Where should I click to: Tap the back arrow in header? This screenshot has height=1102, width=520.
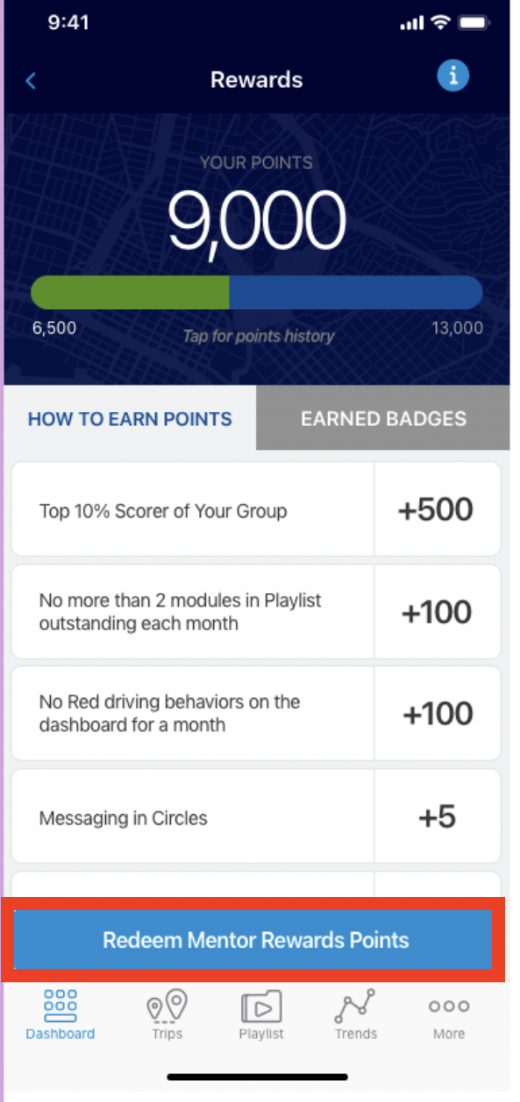click(x=30, y=81)
